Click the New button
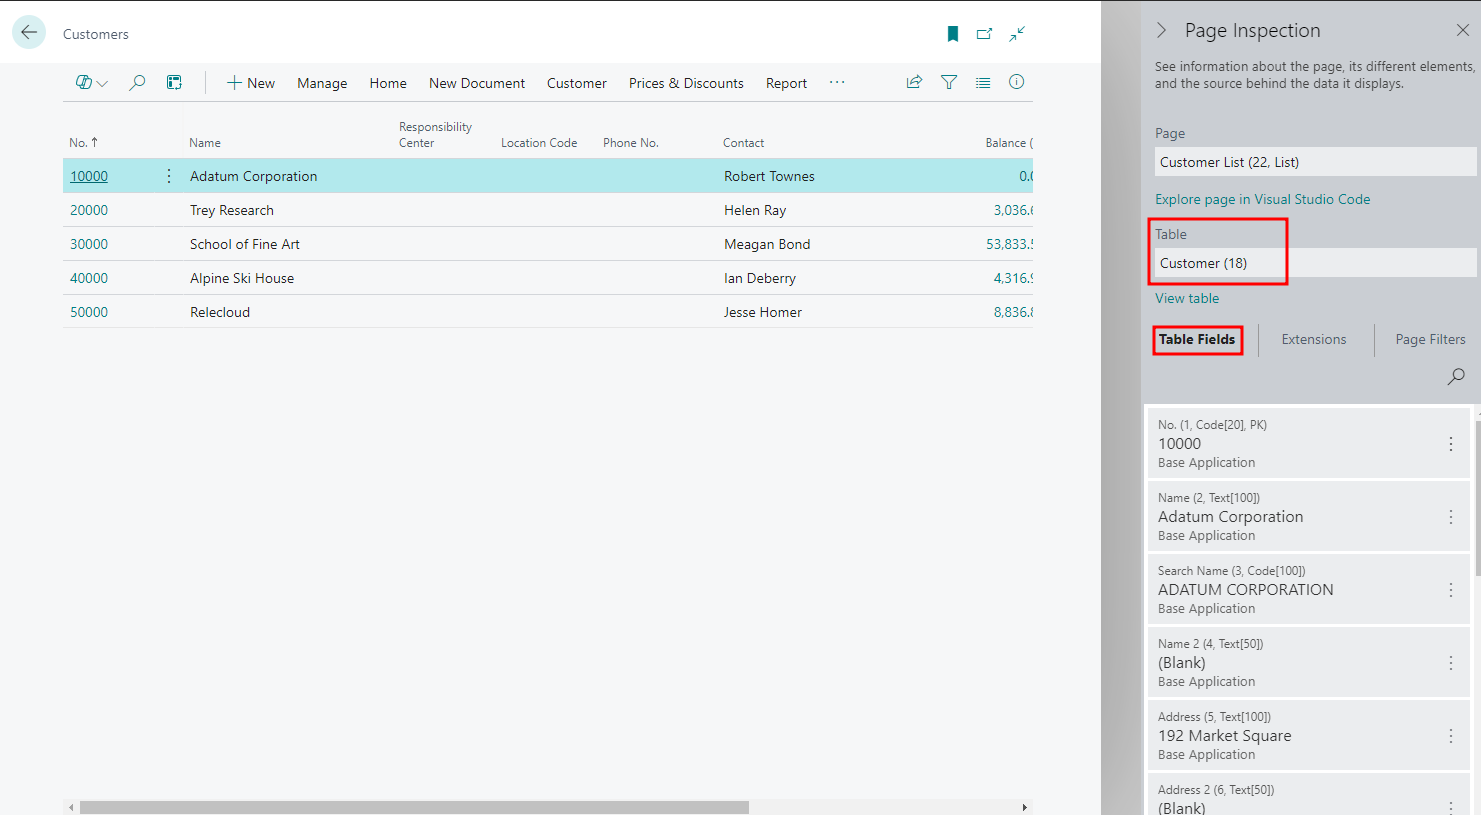Viewport: 1481px width, 815px height. pos(250,83)
